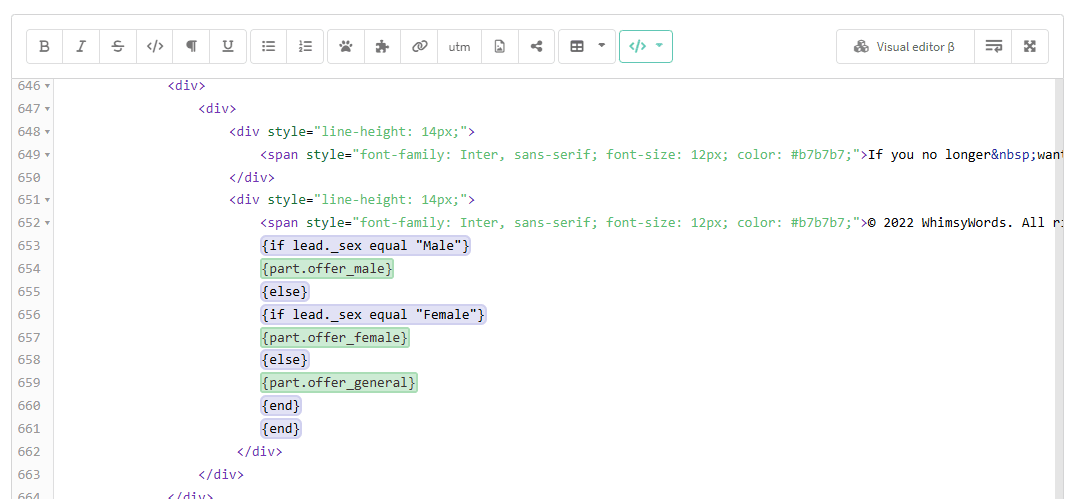The image size is (1075, 499).
Task: Collapse code fold at line 652
Action: pos(47,223)
